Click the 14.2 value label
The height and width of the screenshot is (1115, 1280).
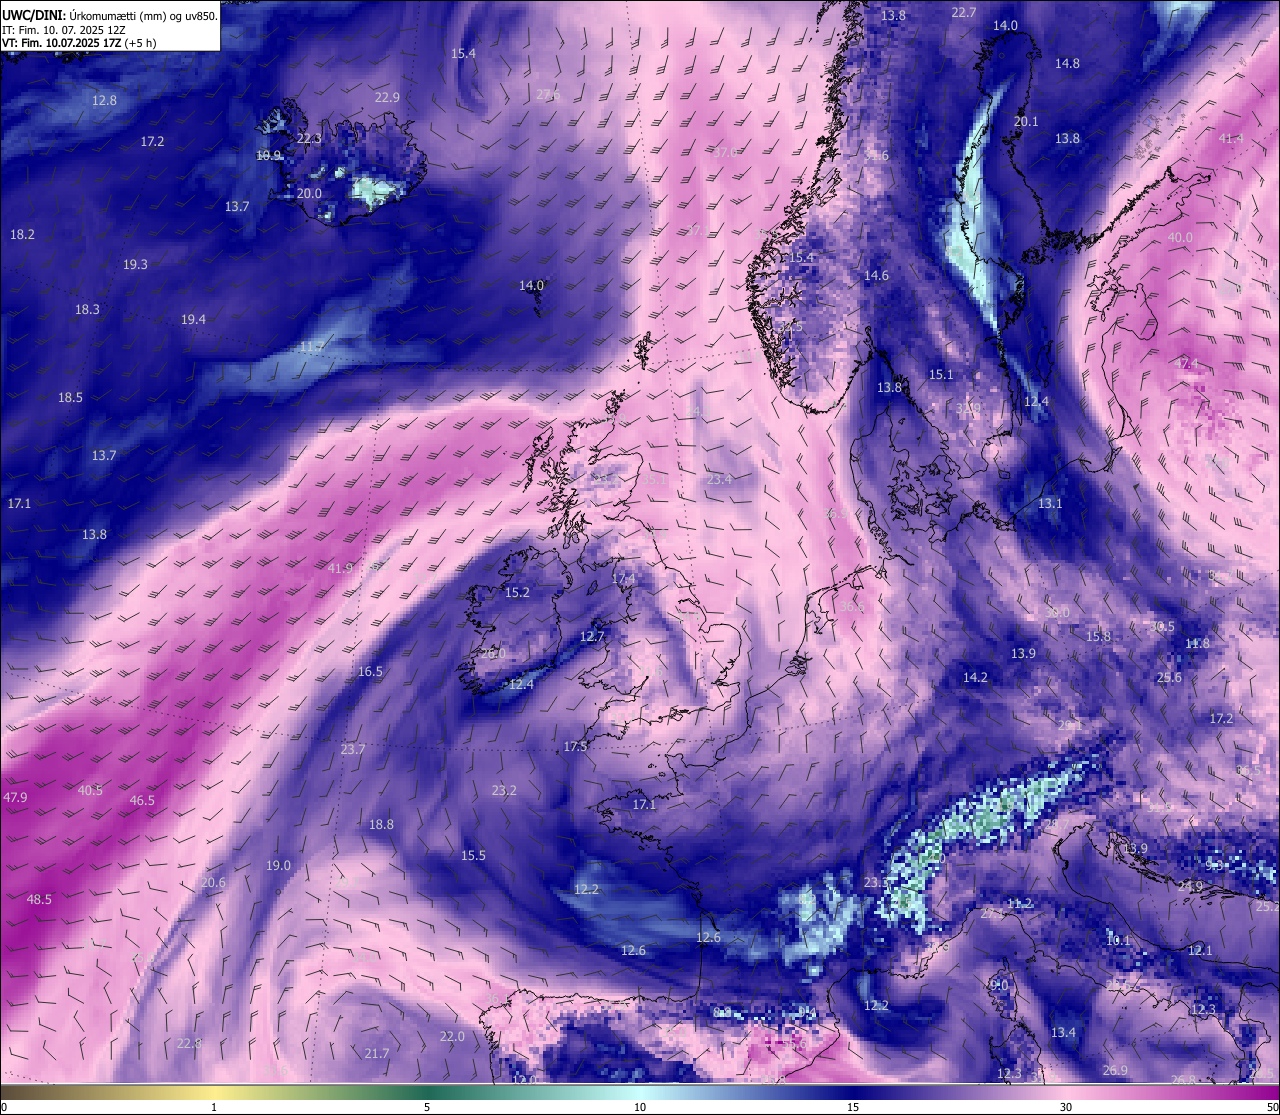(975, 678)
